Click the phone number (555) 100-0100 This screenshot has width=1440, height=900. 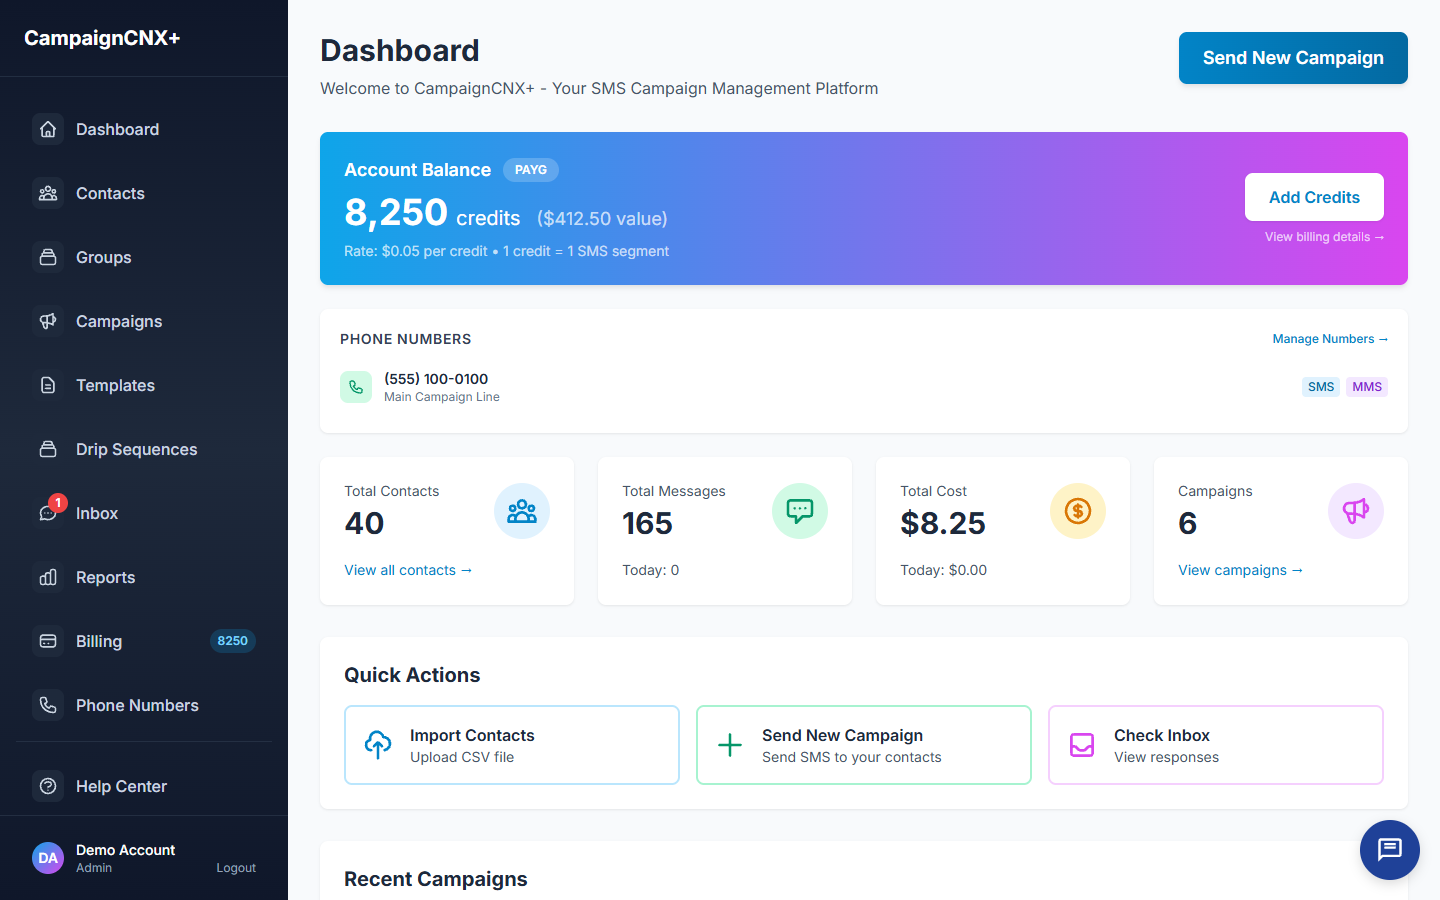click(436, 379)
